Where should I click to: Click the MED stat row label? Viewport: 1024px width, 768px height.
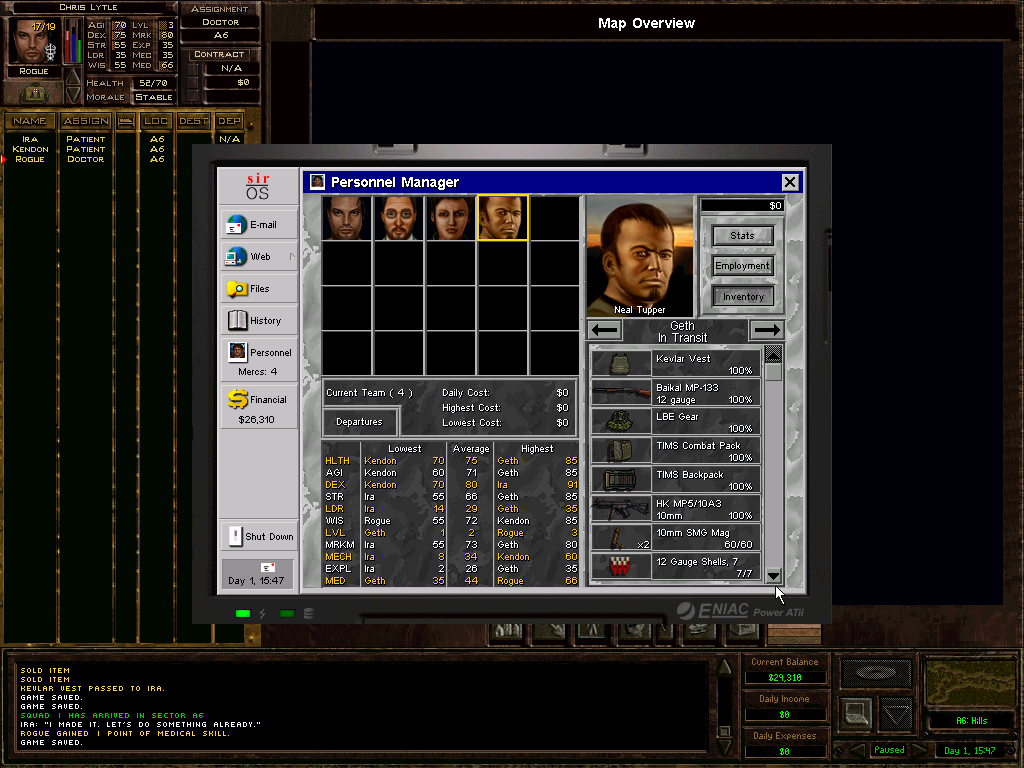[335, 581]
